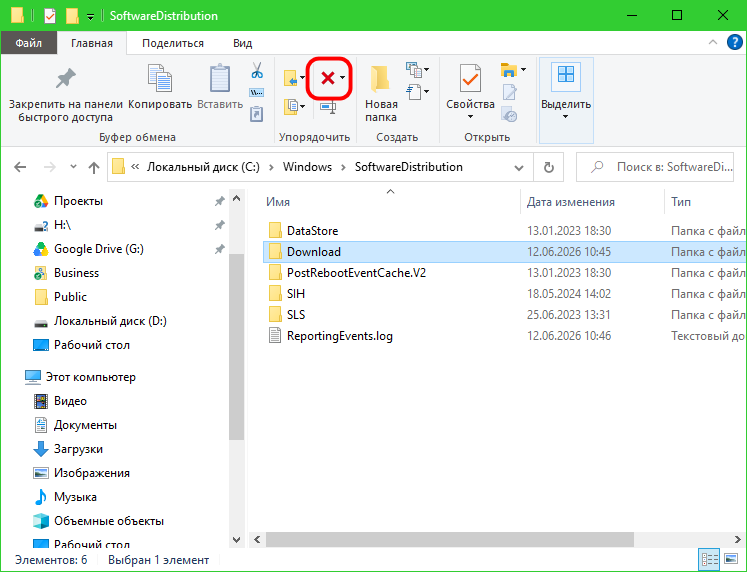
Task: Open the delete options dropdown arrow
Action: (x=343, y=78)
